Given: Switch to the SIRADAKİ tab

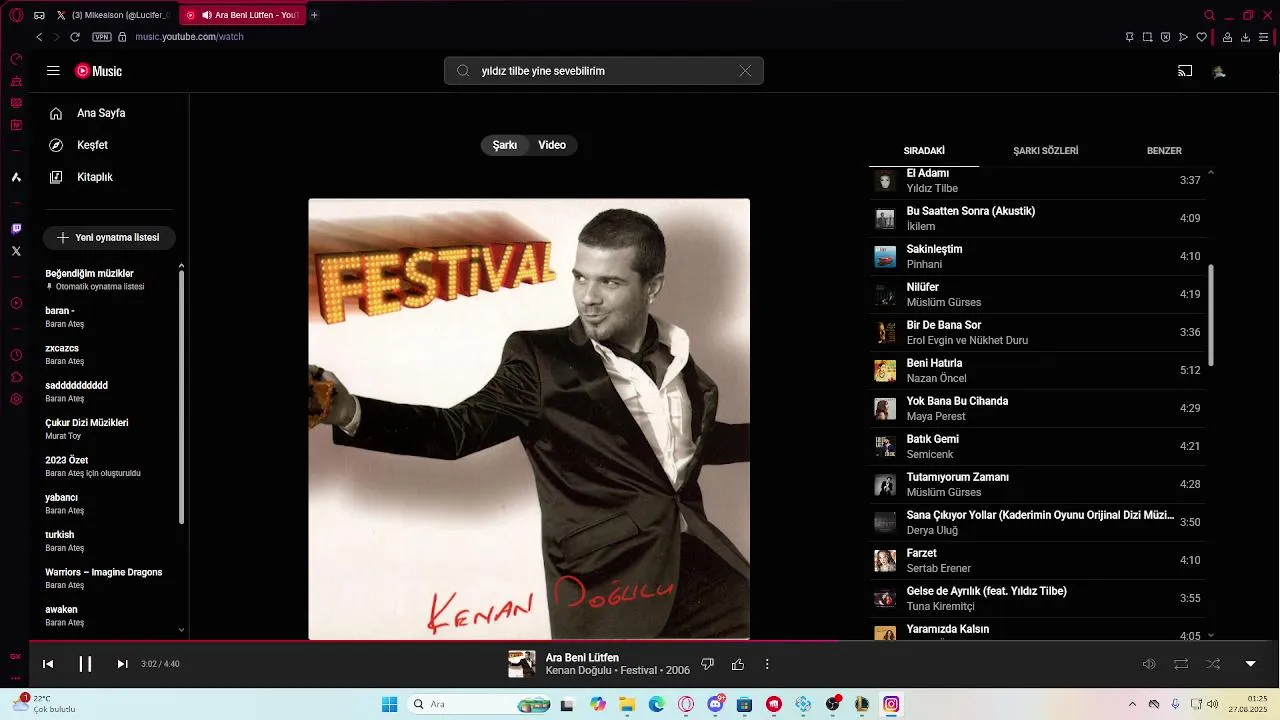Looking at the screenshot, I should 924,151.
